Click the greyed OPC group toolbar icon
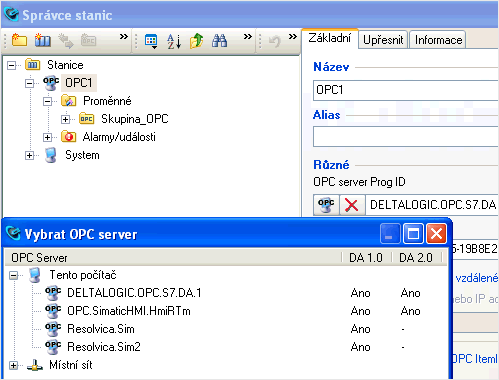Viewport: 499px width, 380px height. (88, 41)
